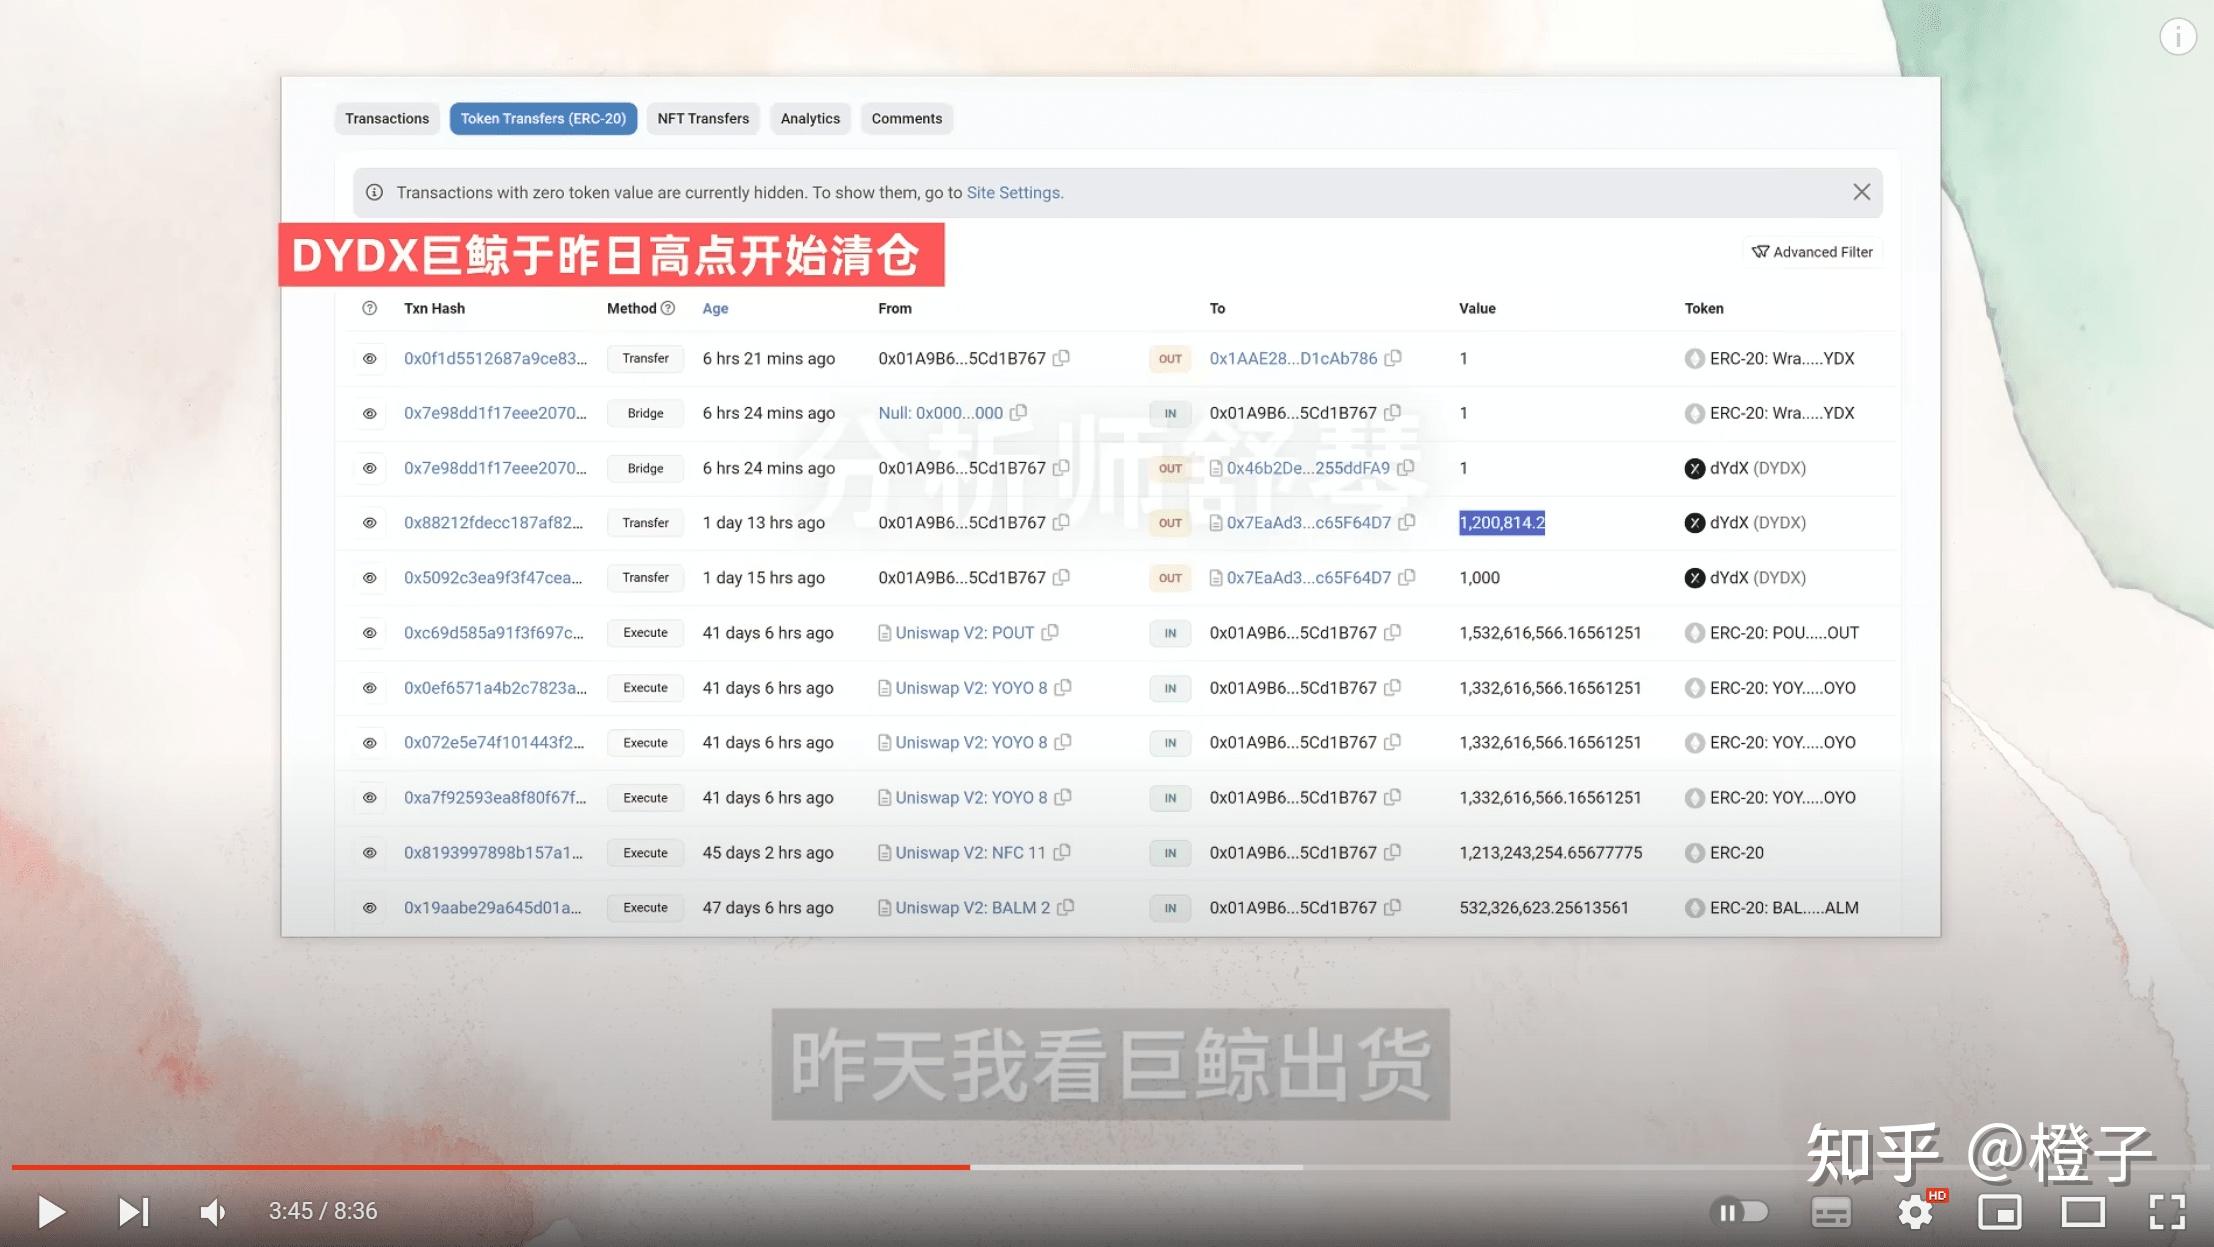Click value 532,326,623.25613561
The height and width of the screenshot is (1247, 2214).
click(1544, 908)
